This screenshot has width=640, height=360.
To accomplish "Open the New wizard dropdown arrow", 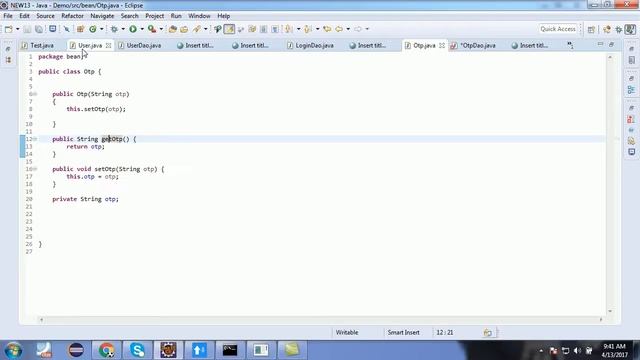I will tap(18, 29).
